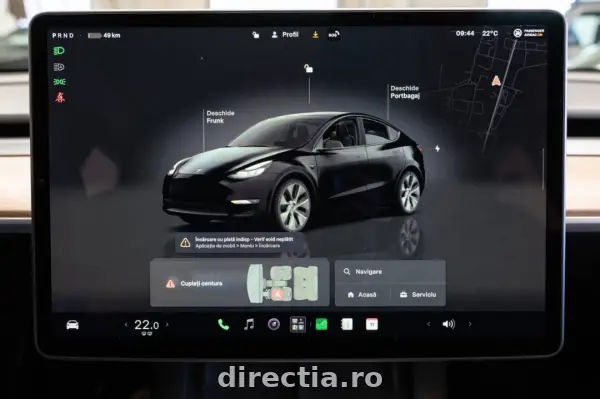Viewport: 600px width, 399px height.
Task: Tap the red triangle seatbelt alert icon
Action: (x=170, y=283)
